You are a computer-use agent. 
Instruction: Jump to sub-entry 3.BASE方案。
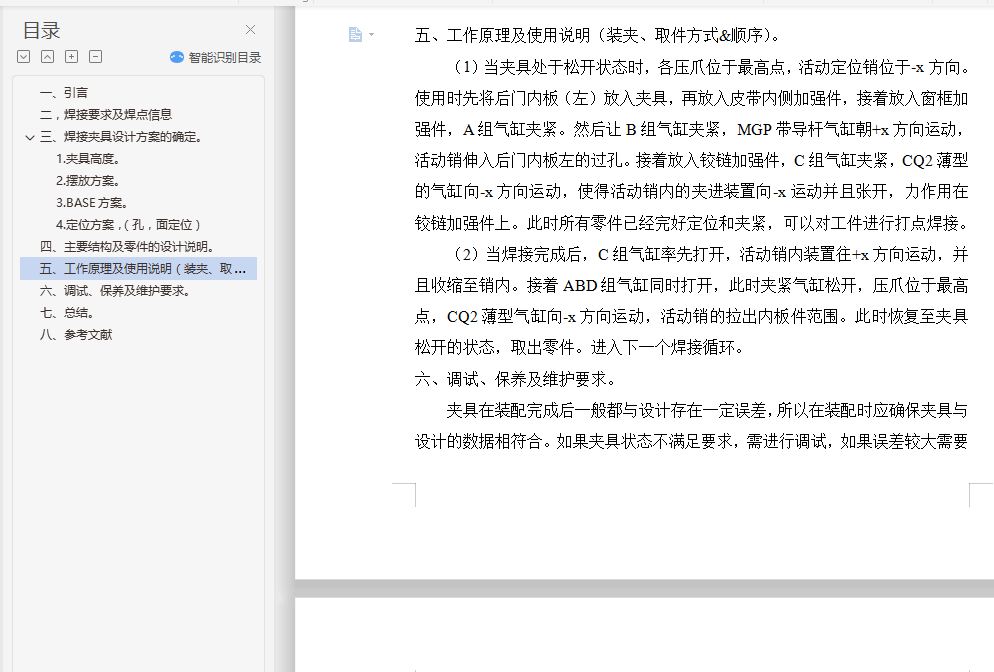(92, 203)
